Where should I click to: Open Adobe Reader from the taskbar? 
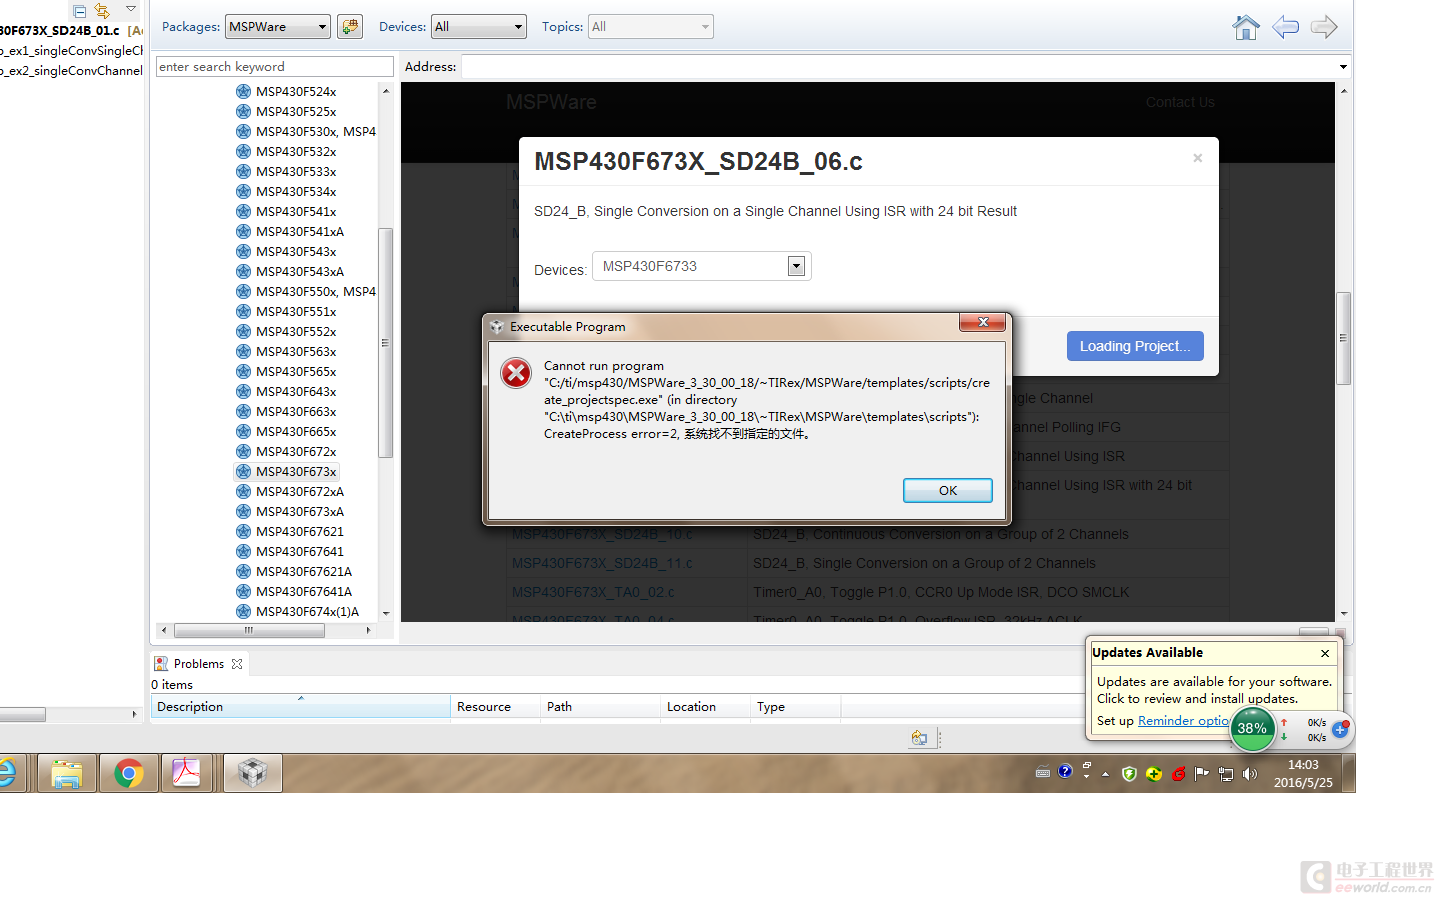[x=187, y=773]
